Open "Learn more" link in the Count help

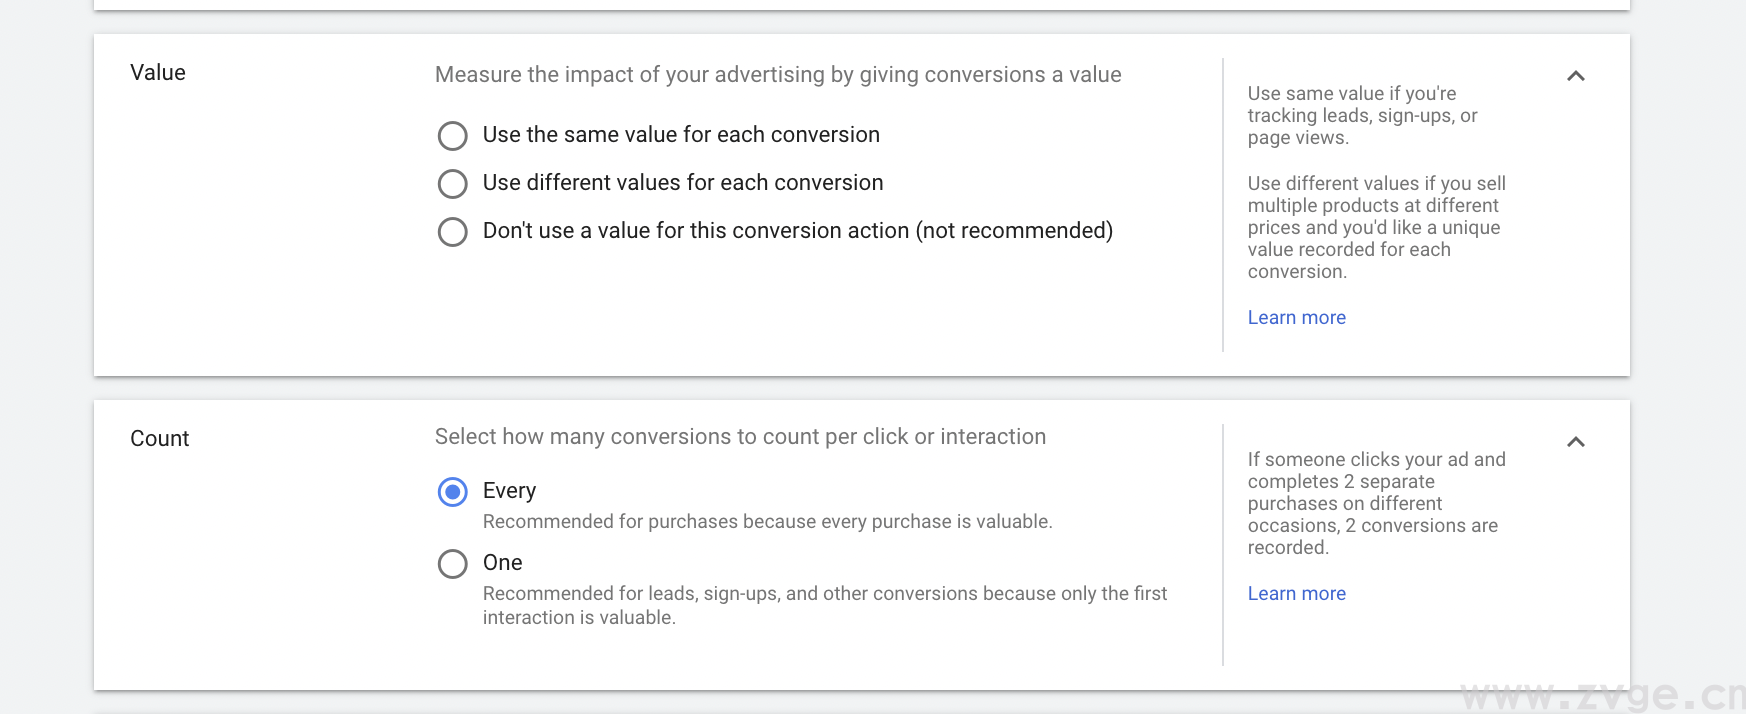(x=1296, y=593)
